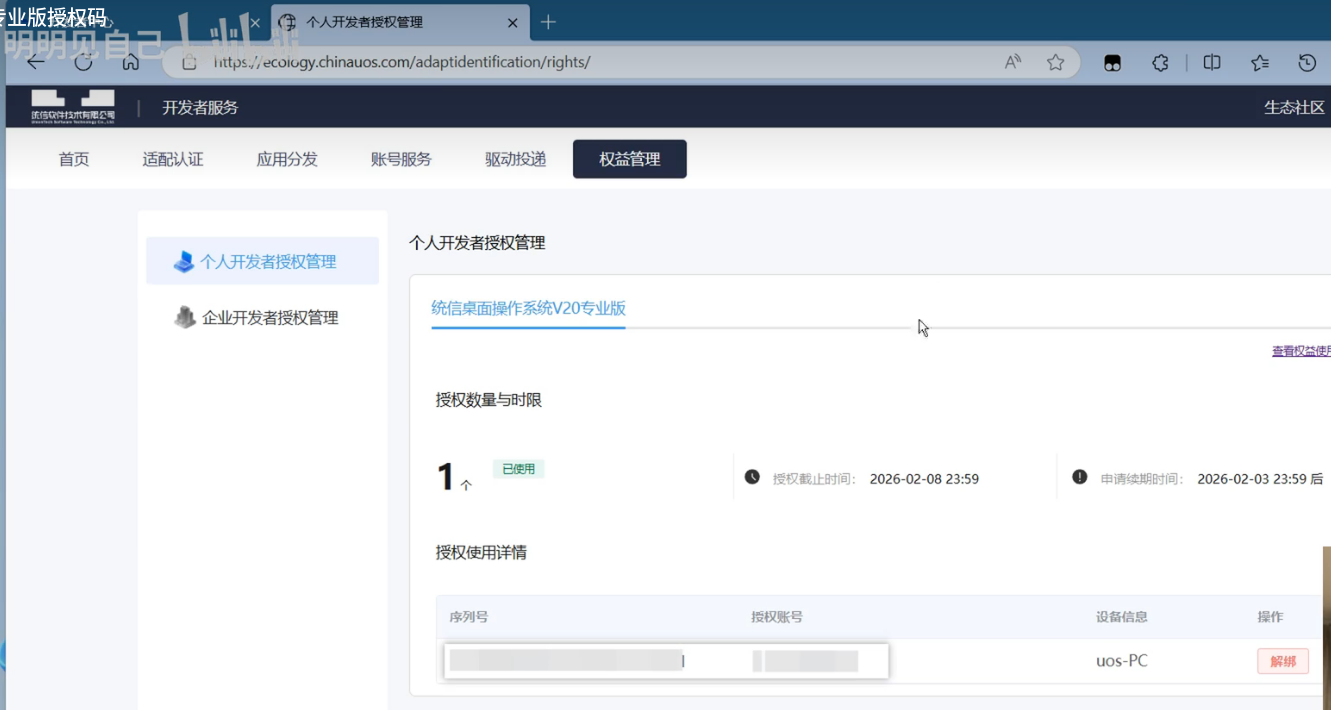1331x710 pixels.
Task: Open the 账号服务 navigation item
Action: click(x=401, y=159)
